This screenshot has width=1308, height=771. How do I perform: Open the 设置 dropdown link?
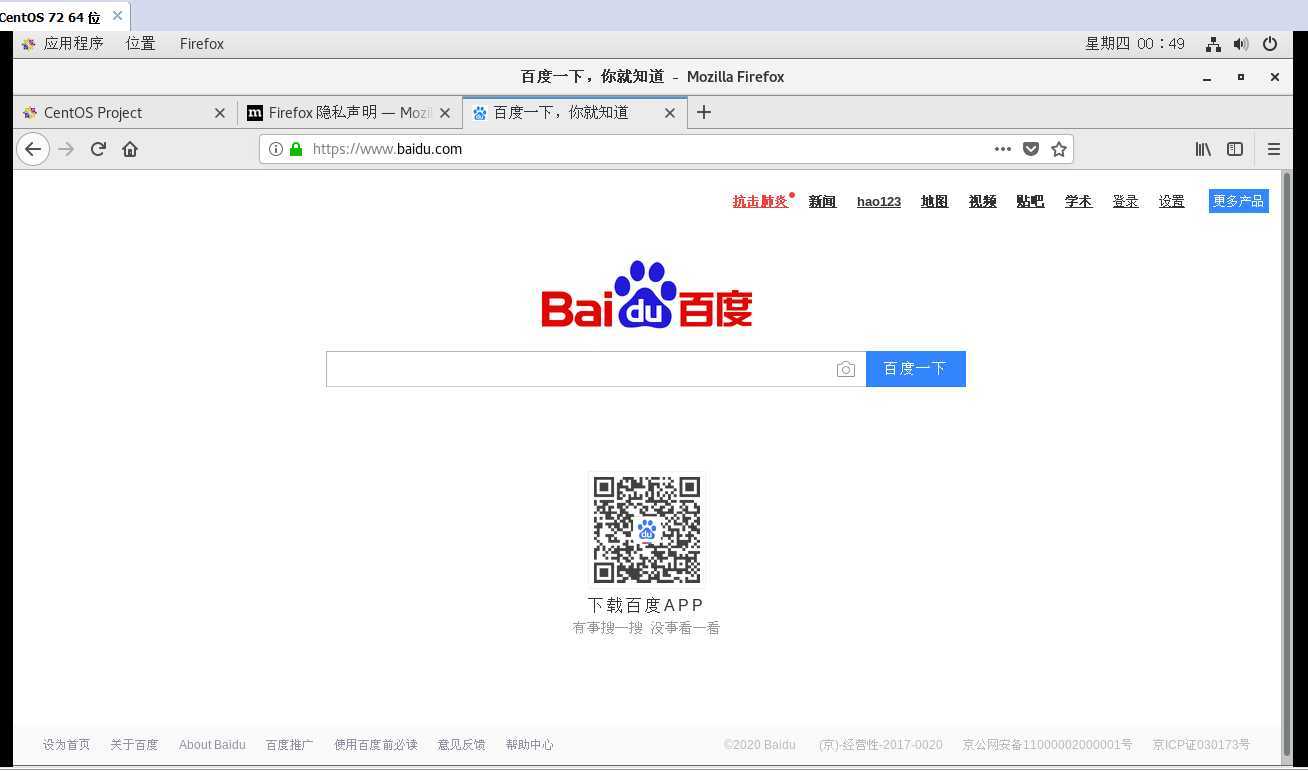(1171, 201)
